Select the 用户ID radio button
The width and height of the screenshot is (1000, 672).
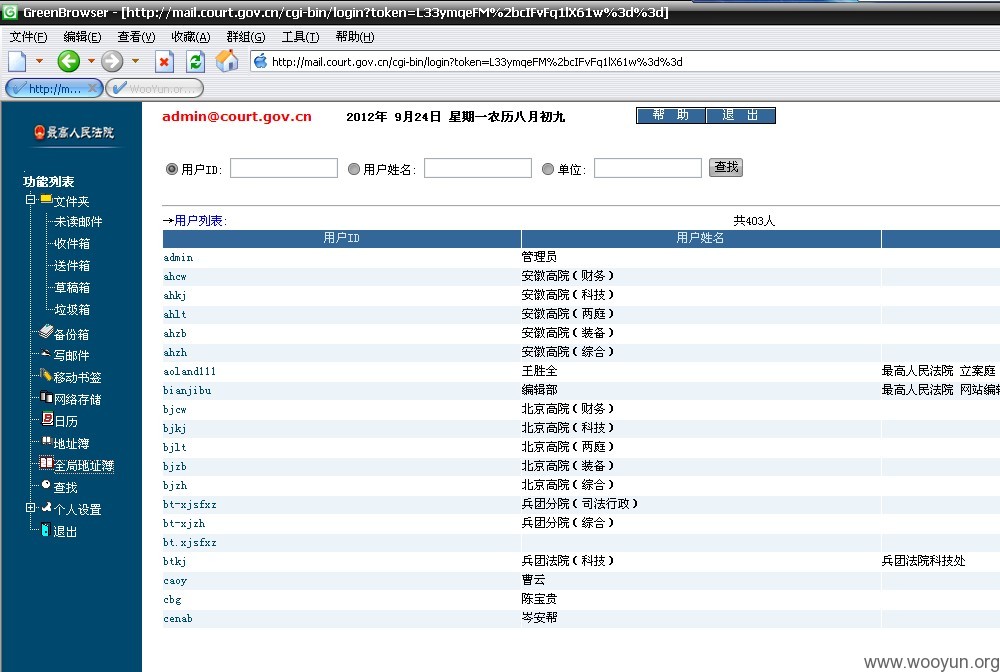[x=172, y=169]
